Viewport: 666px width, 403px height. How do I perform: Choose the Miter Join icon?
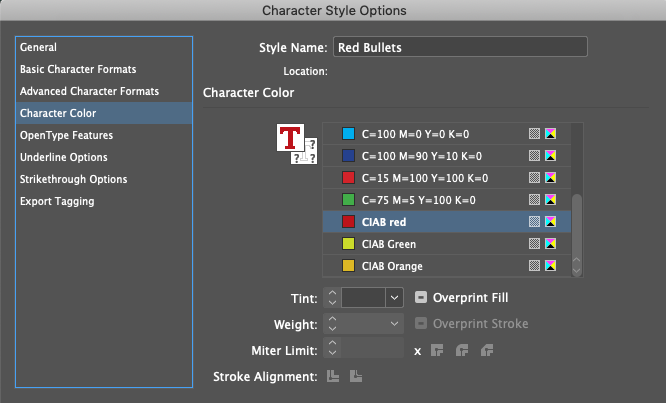click(437, 350)
